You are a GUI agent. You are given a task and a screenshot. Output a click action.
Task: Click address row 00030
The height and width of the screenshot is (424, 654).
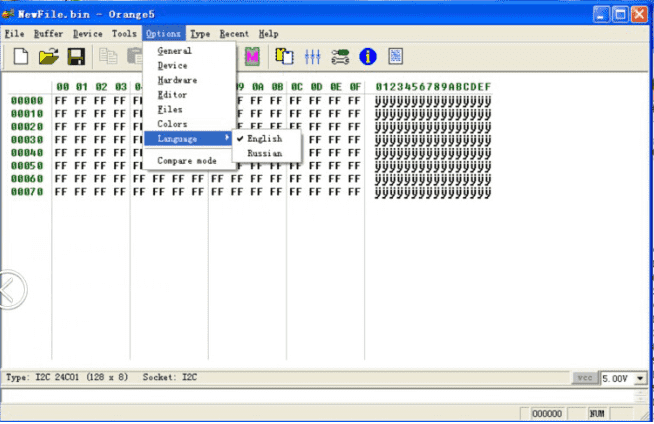pyautogui.click(x=27, y=139)
